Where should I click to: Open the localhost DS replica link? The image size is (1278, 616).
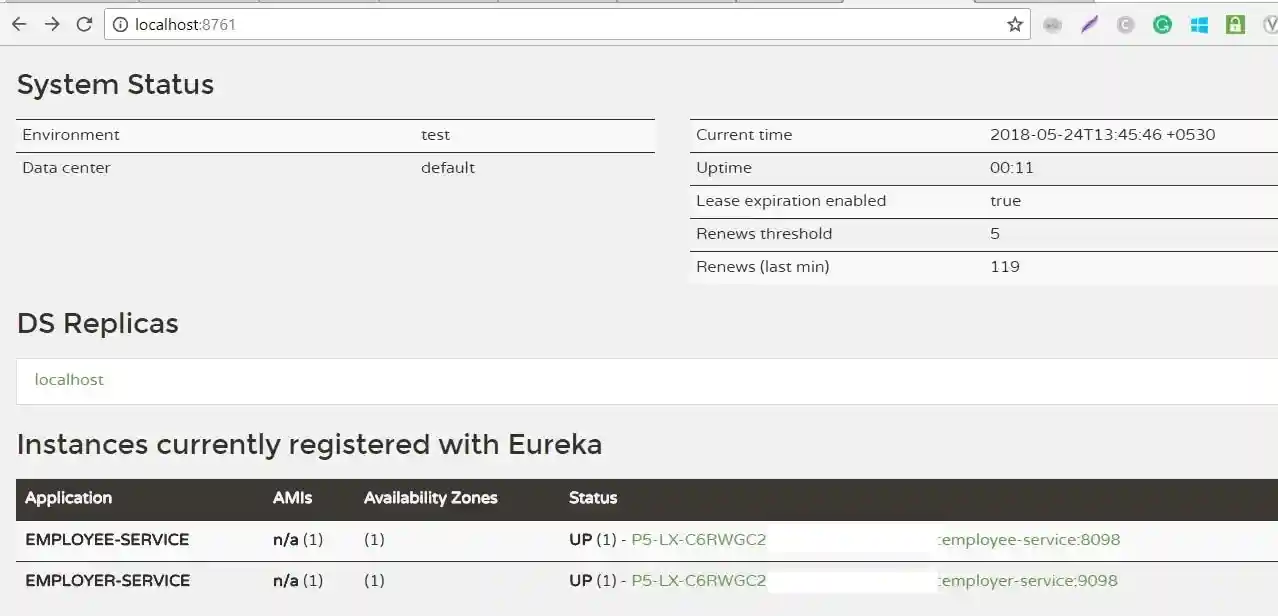tap(69, 380)
